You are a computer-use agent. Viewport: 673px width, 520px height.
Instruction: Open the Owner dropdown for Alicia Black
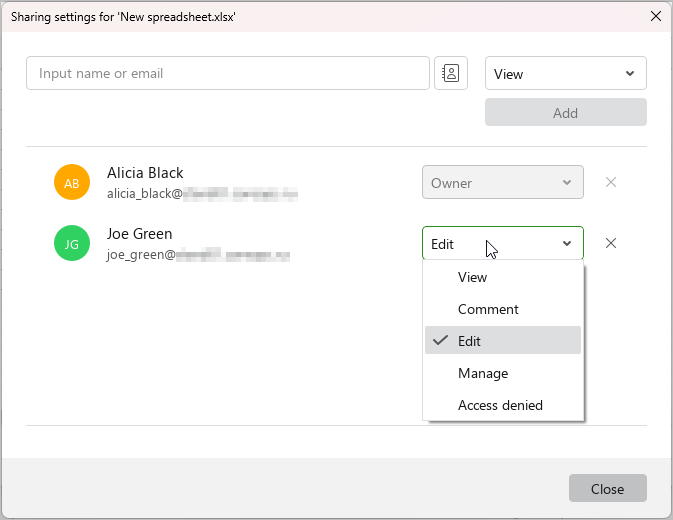503,182
